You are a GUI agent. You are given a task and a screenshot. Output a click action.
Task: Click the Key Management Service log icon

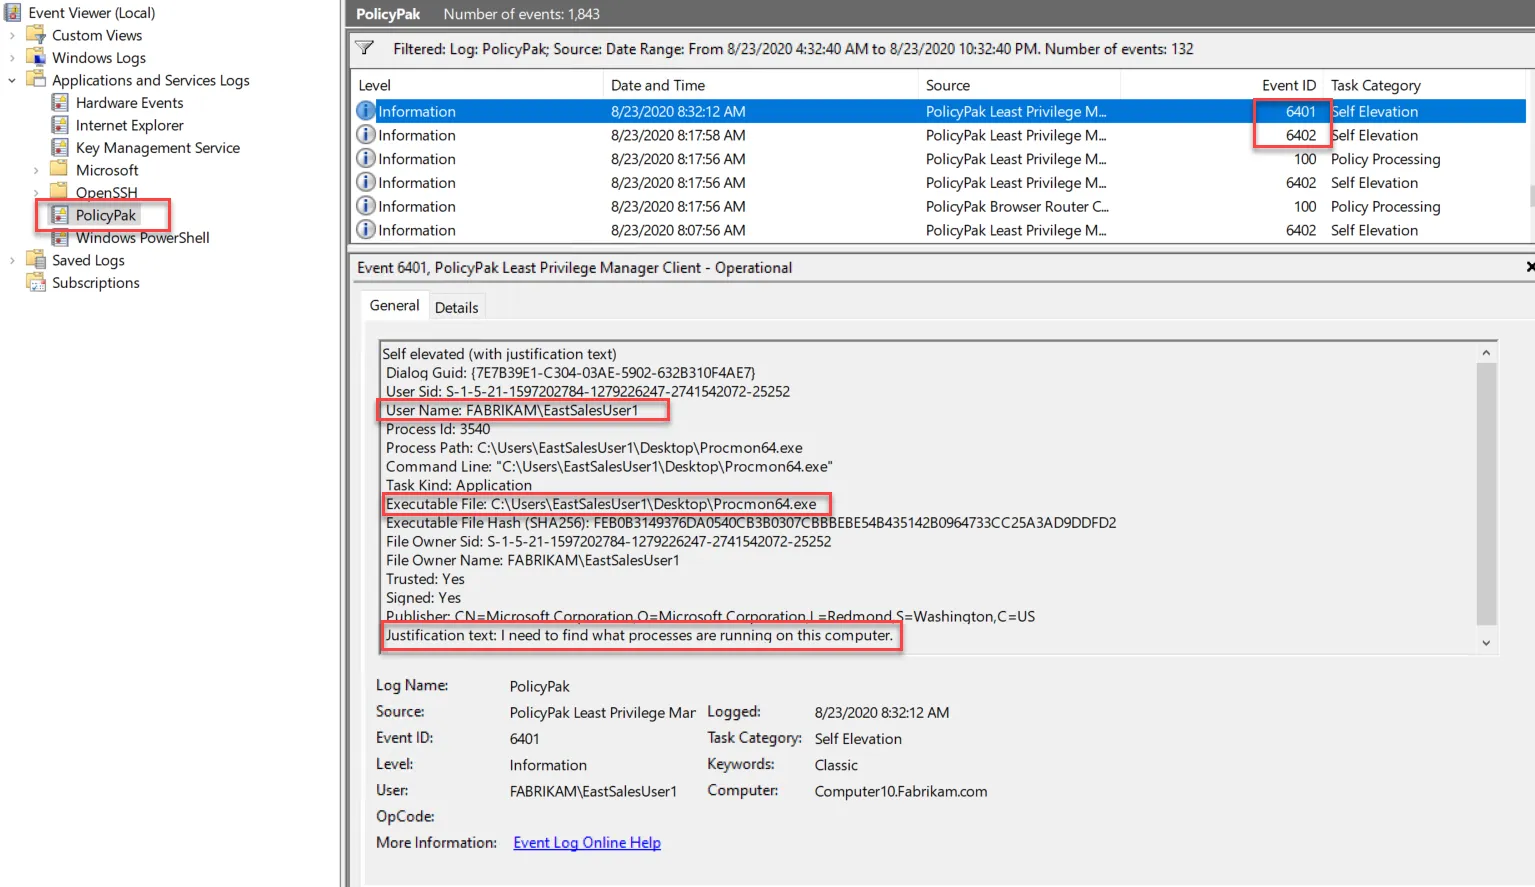pos(60,148)
